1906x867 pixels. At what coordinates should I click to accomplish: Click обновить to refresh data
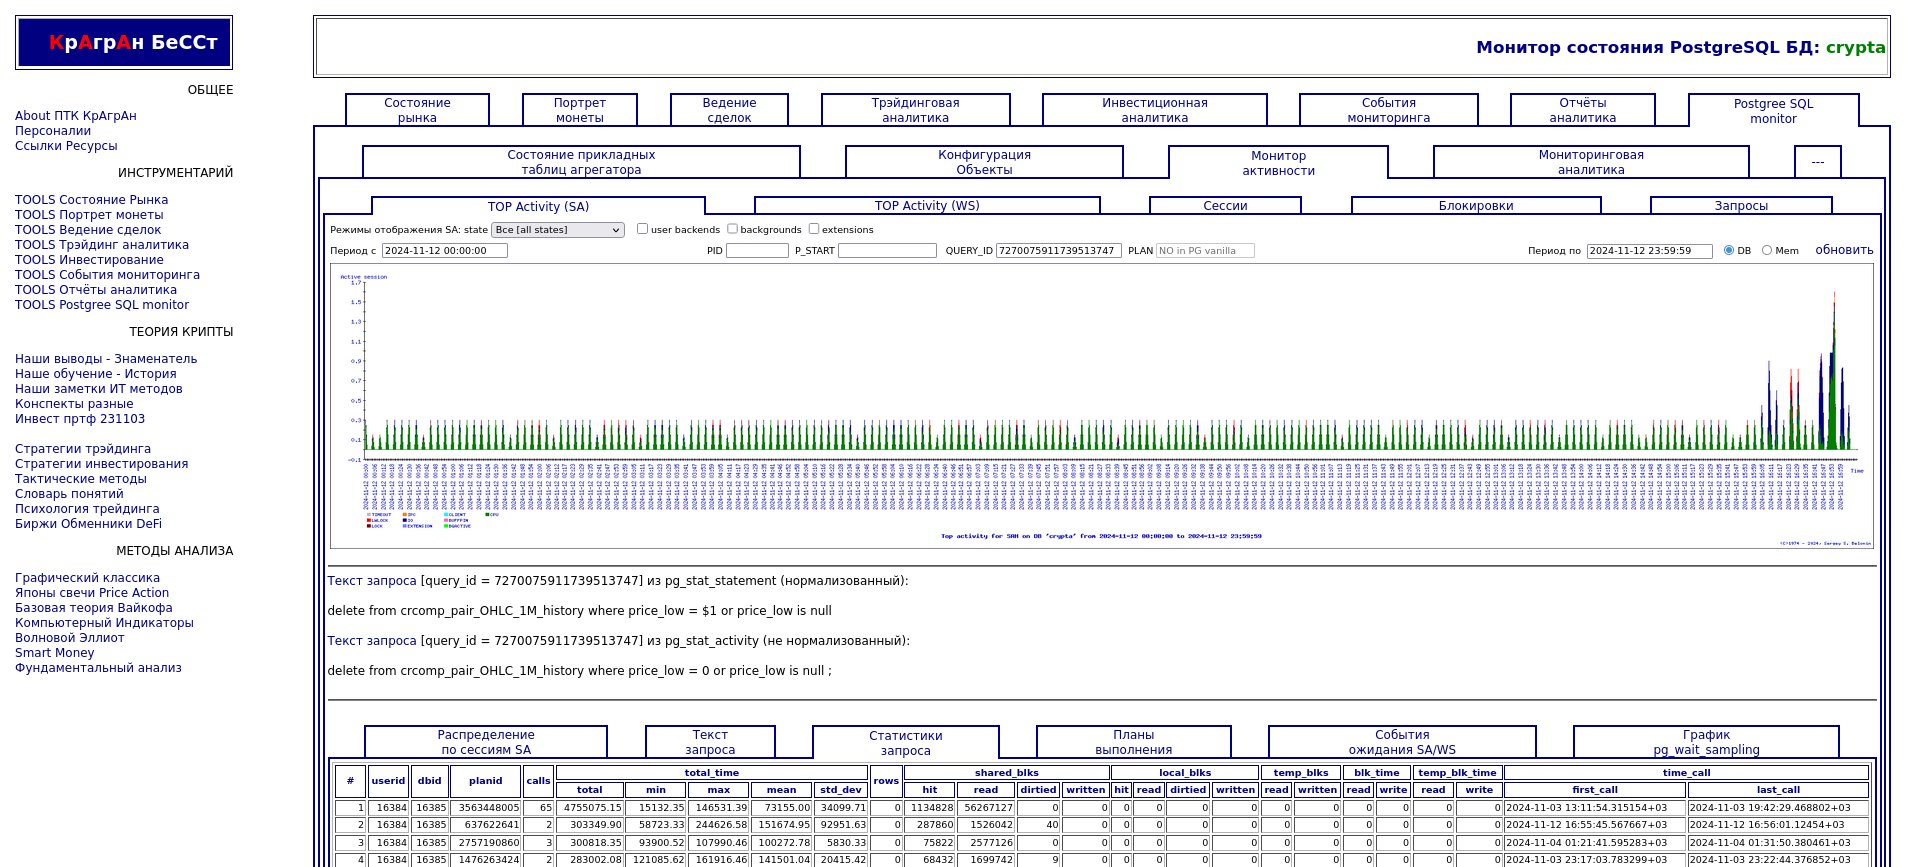coord(1843,250)
